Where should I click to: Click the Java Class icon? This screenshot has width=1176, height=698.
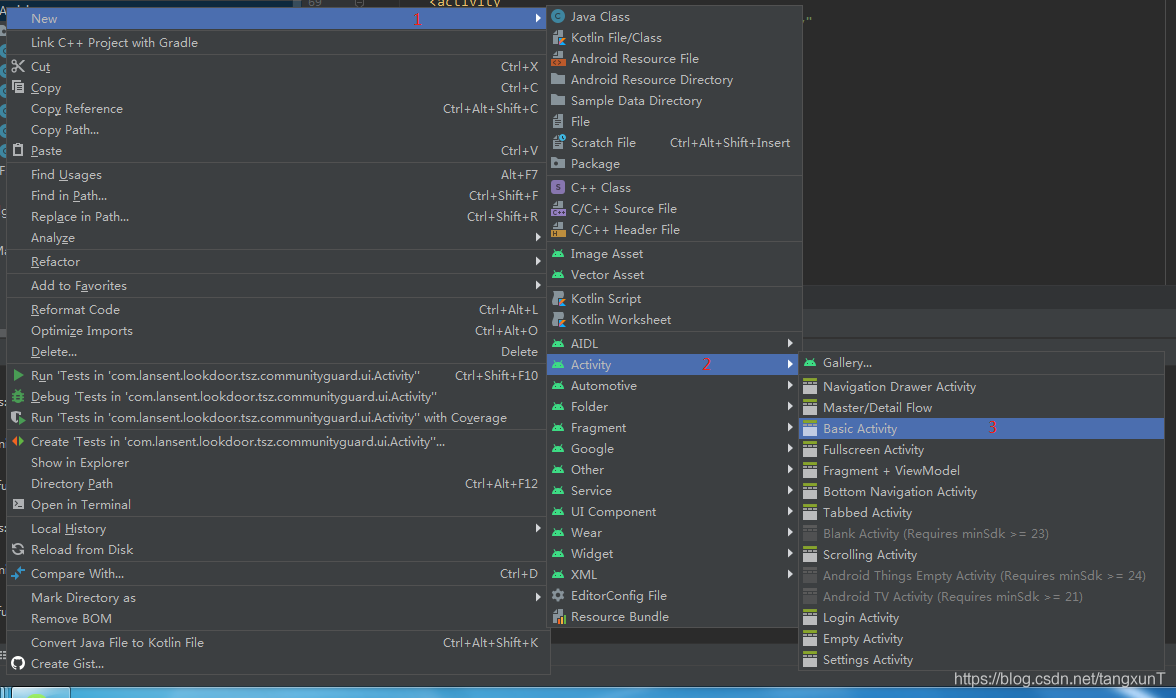558,17
